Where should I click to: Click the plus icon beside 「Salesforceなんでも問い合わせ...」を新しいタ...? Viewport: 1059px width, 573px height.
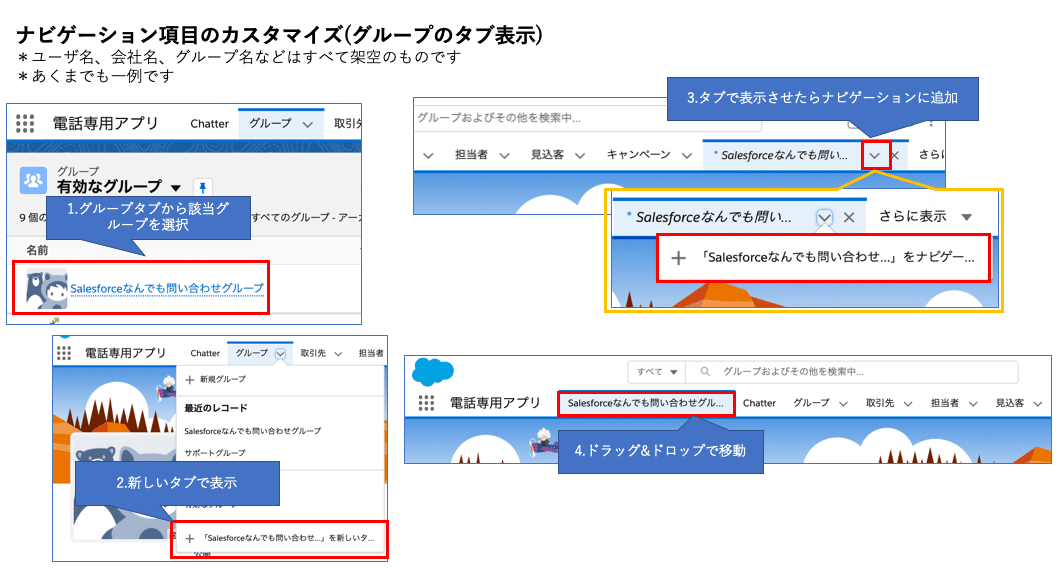pyautogui.click(x=190, y=539)
